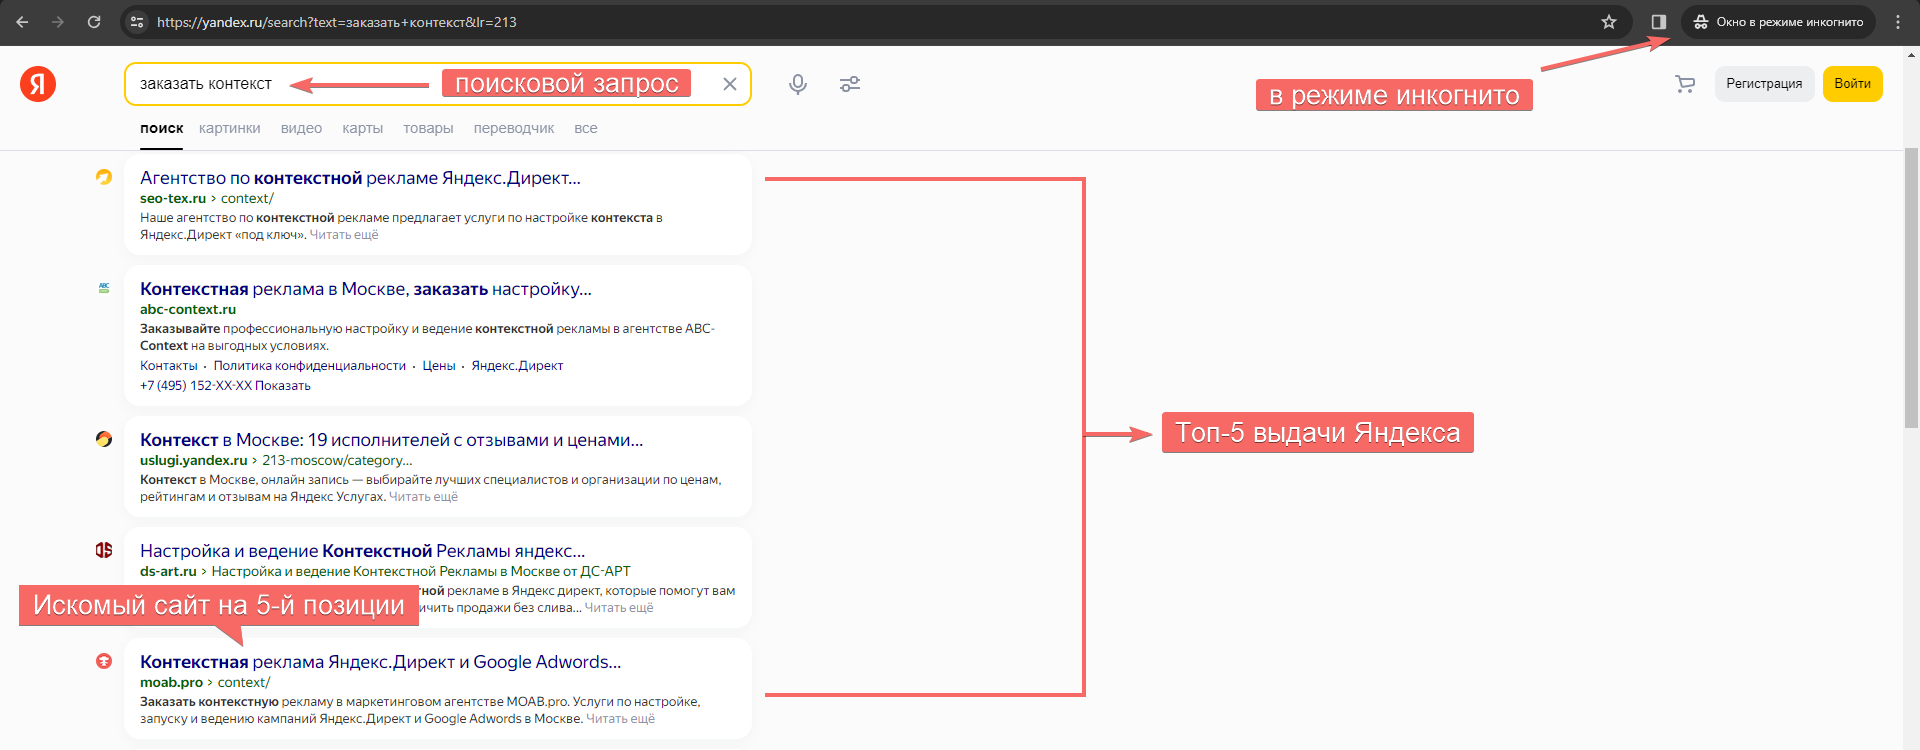Screen dimensions: 1920x750
Task: Expand 'Читать ещё' in moab.pro snippet
Action: [x=621, y=719]
